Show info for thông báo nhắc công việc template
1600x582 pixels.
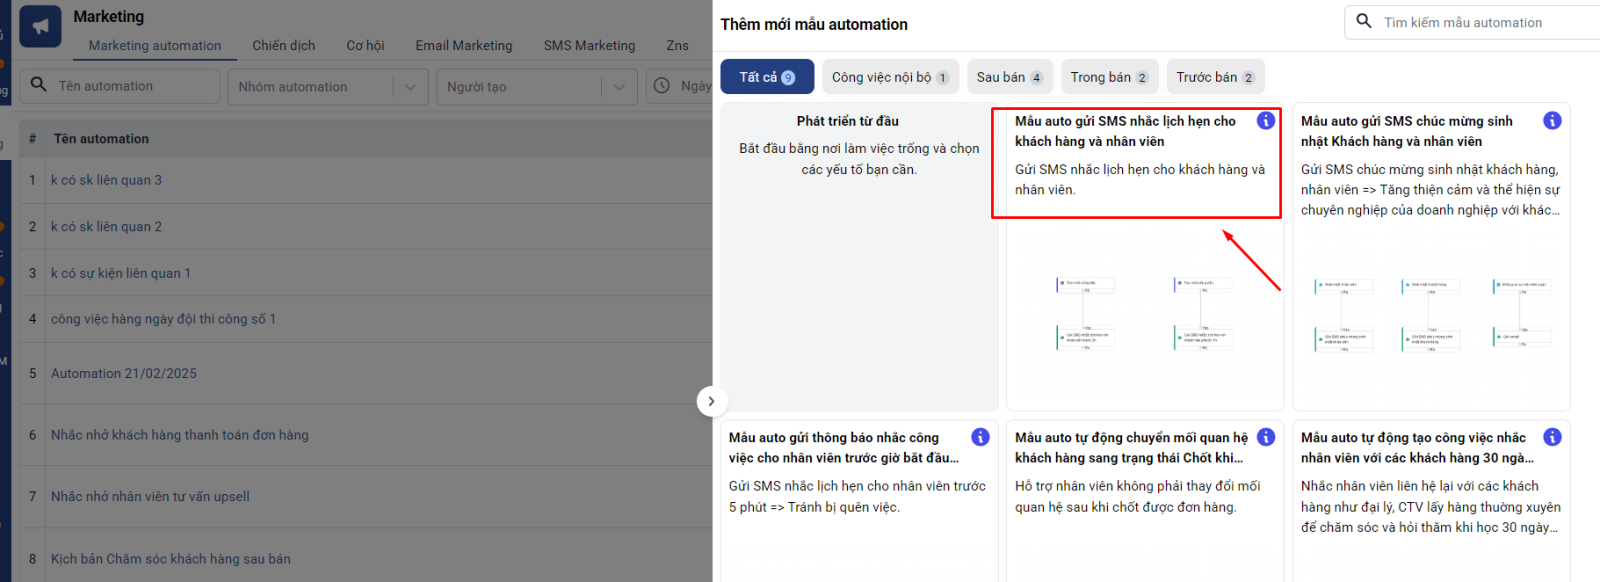980,437
